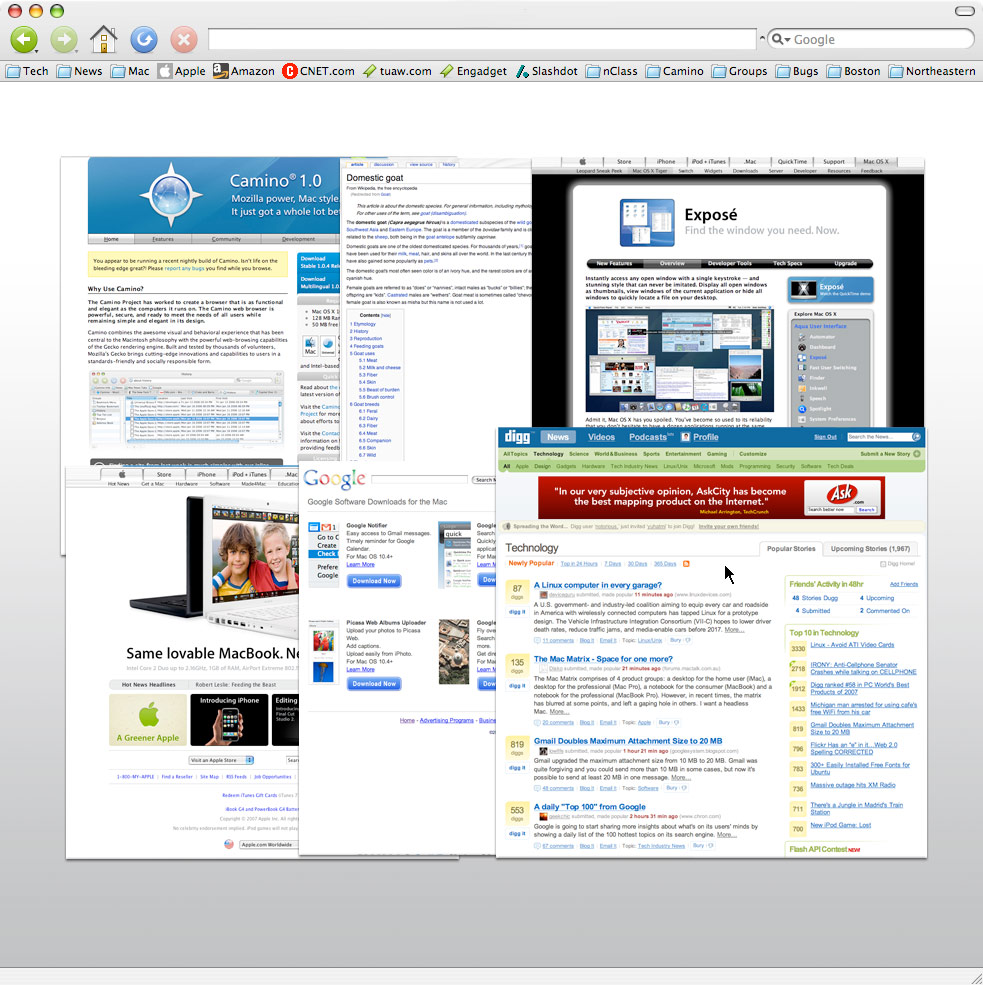Expand the Northeastern bookmarks folder

(x=932, y=71)
